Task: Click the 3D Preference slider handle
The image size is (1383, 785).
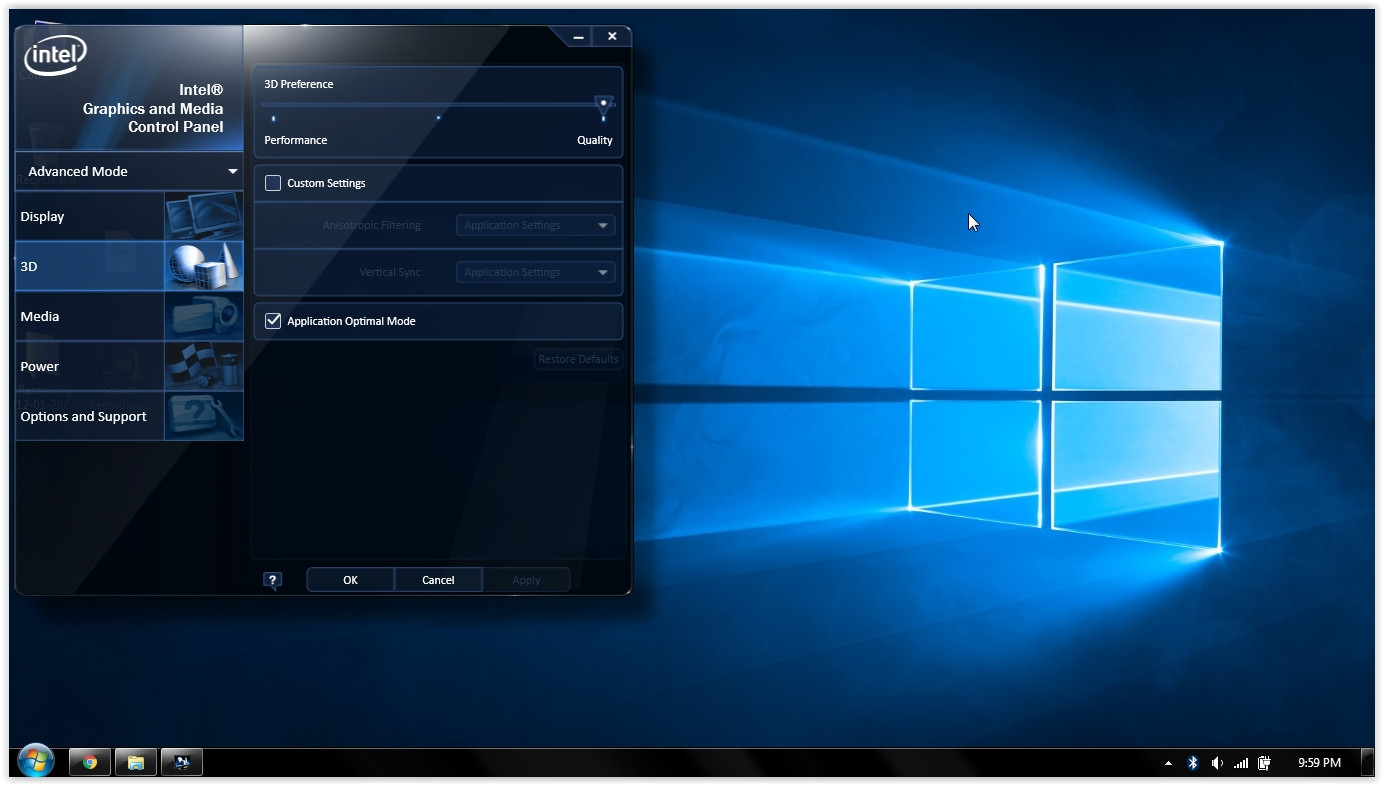Action: point(603,103)
